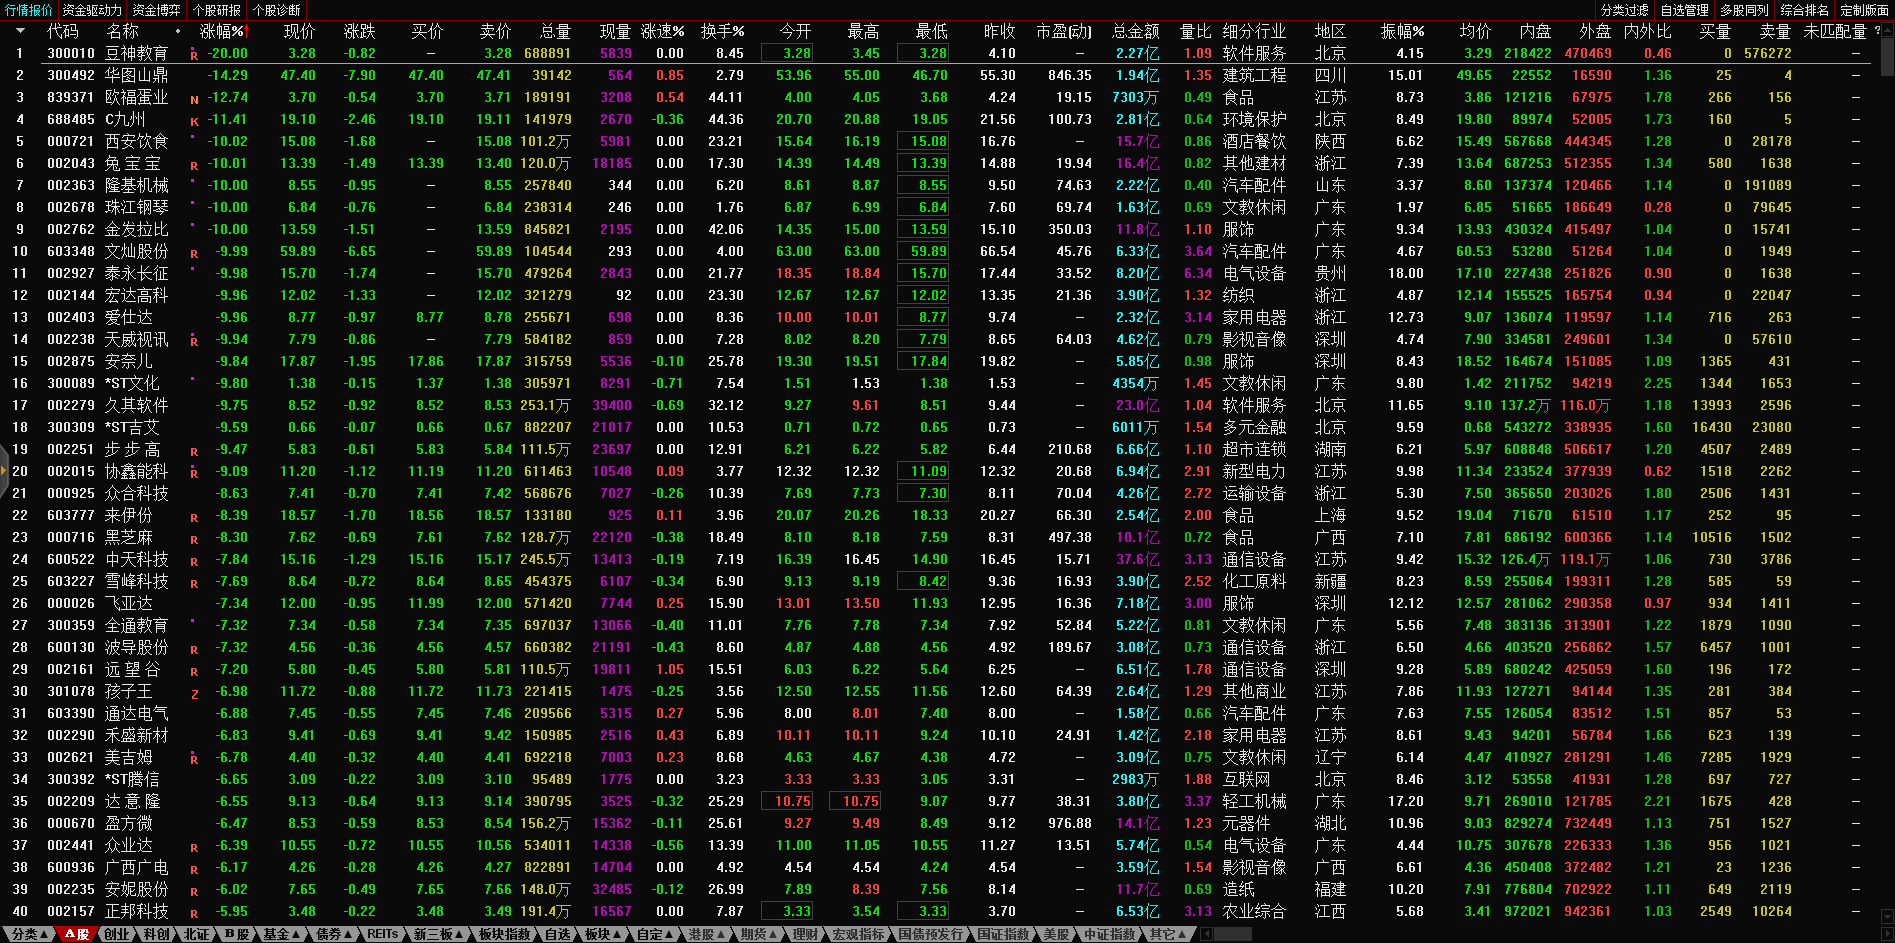Sort by 涨幅% column header
The height and width of the screenshot is (943, 1895).
[x=221, y=31]
